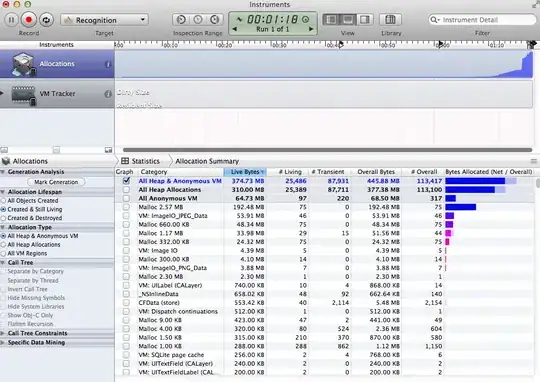The image size is (540, 382).
Task: Click the timeline horizontal scrollbar
Action: (x=327, y=150)
